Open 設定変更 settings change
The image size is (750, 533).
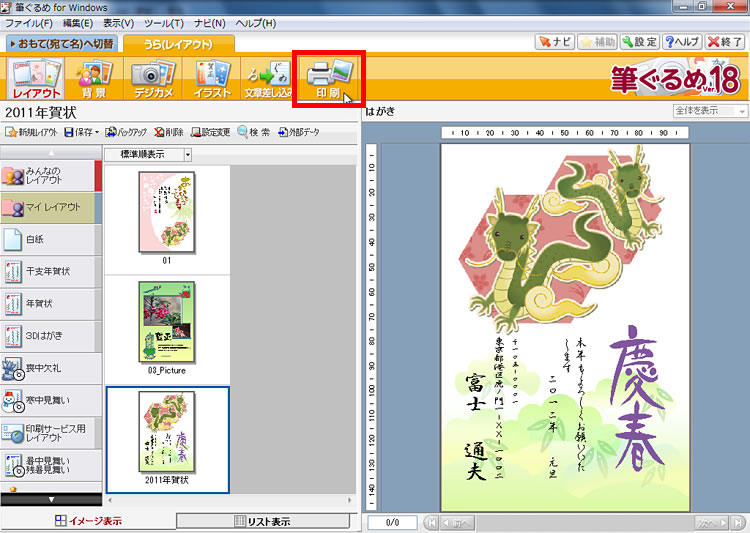[210, 132]
